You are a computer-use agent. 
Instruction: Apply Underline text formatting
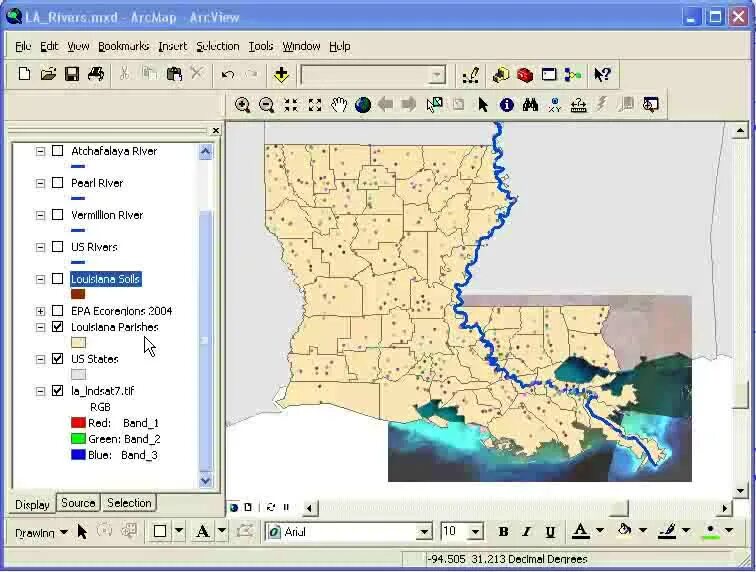[x=550, y=531]
